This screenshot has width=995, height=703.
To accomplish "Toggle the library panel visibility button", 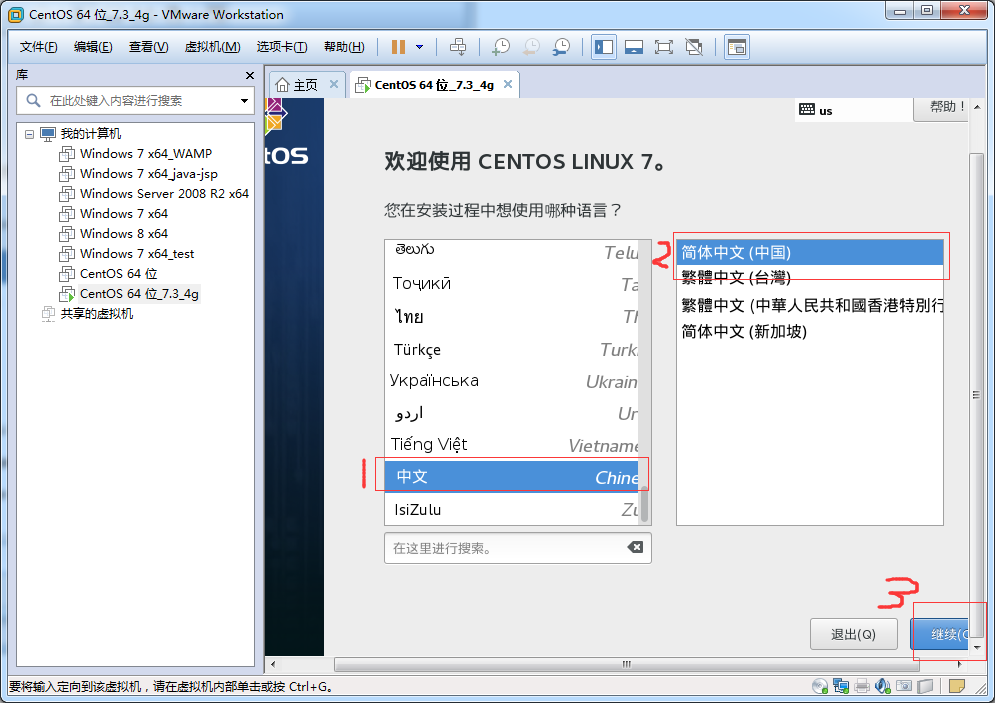I will point(603,47).
